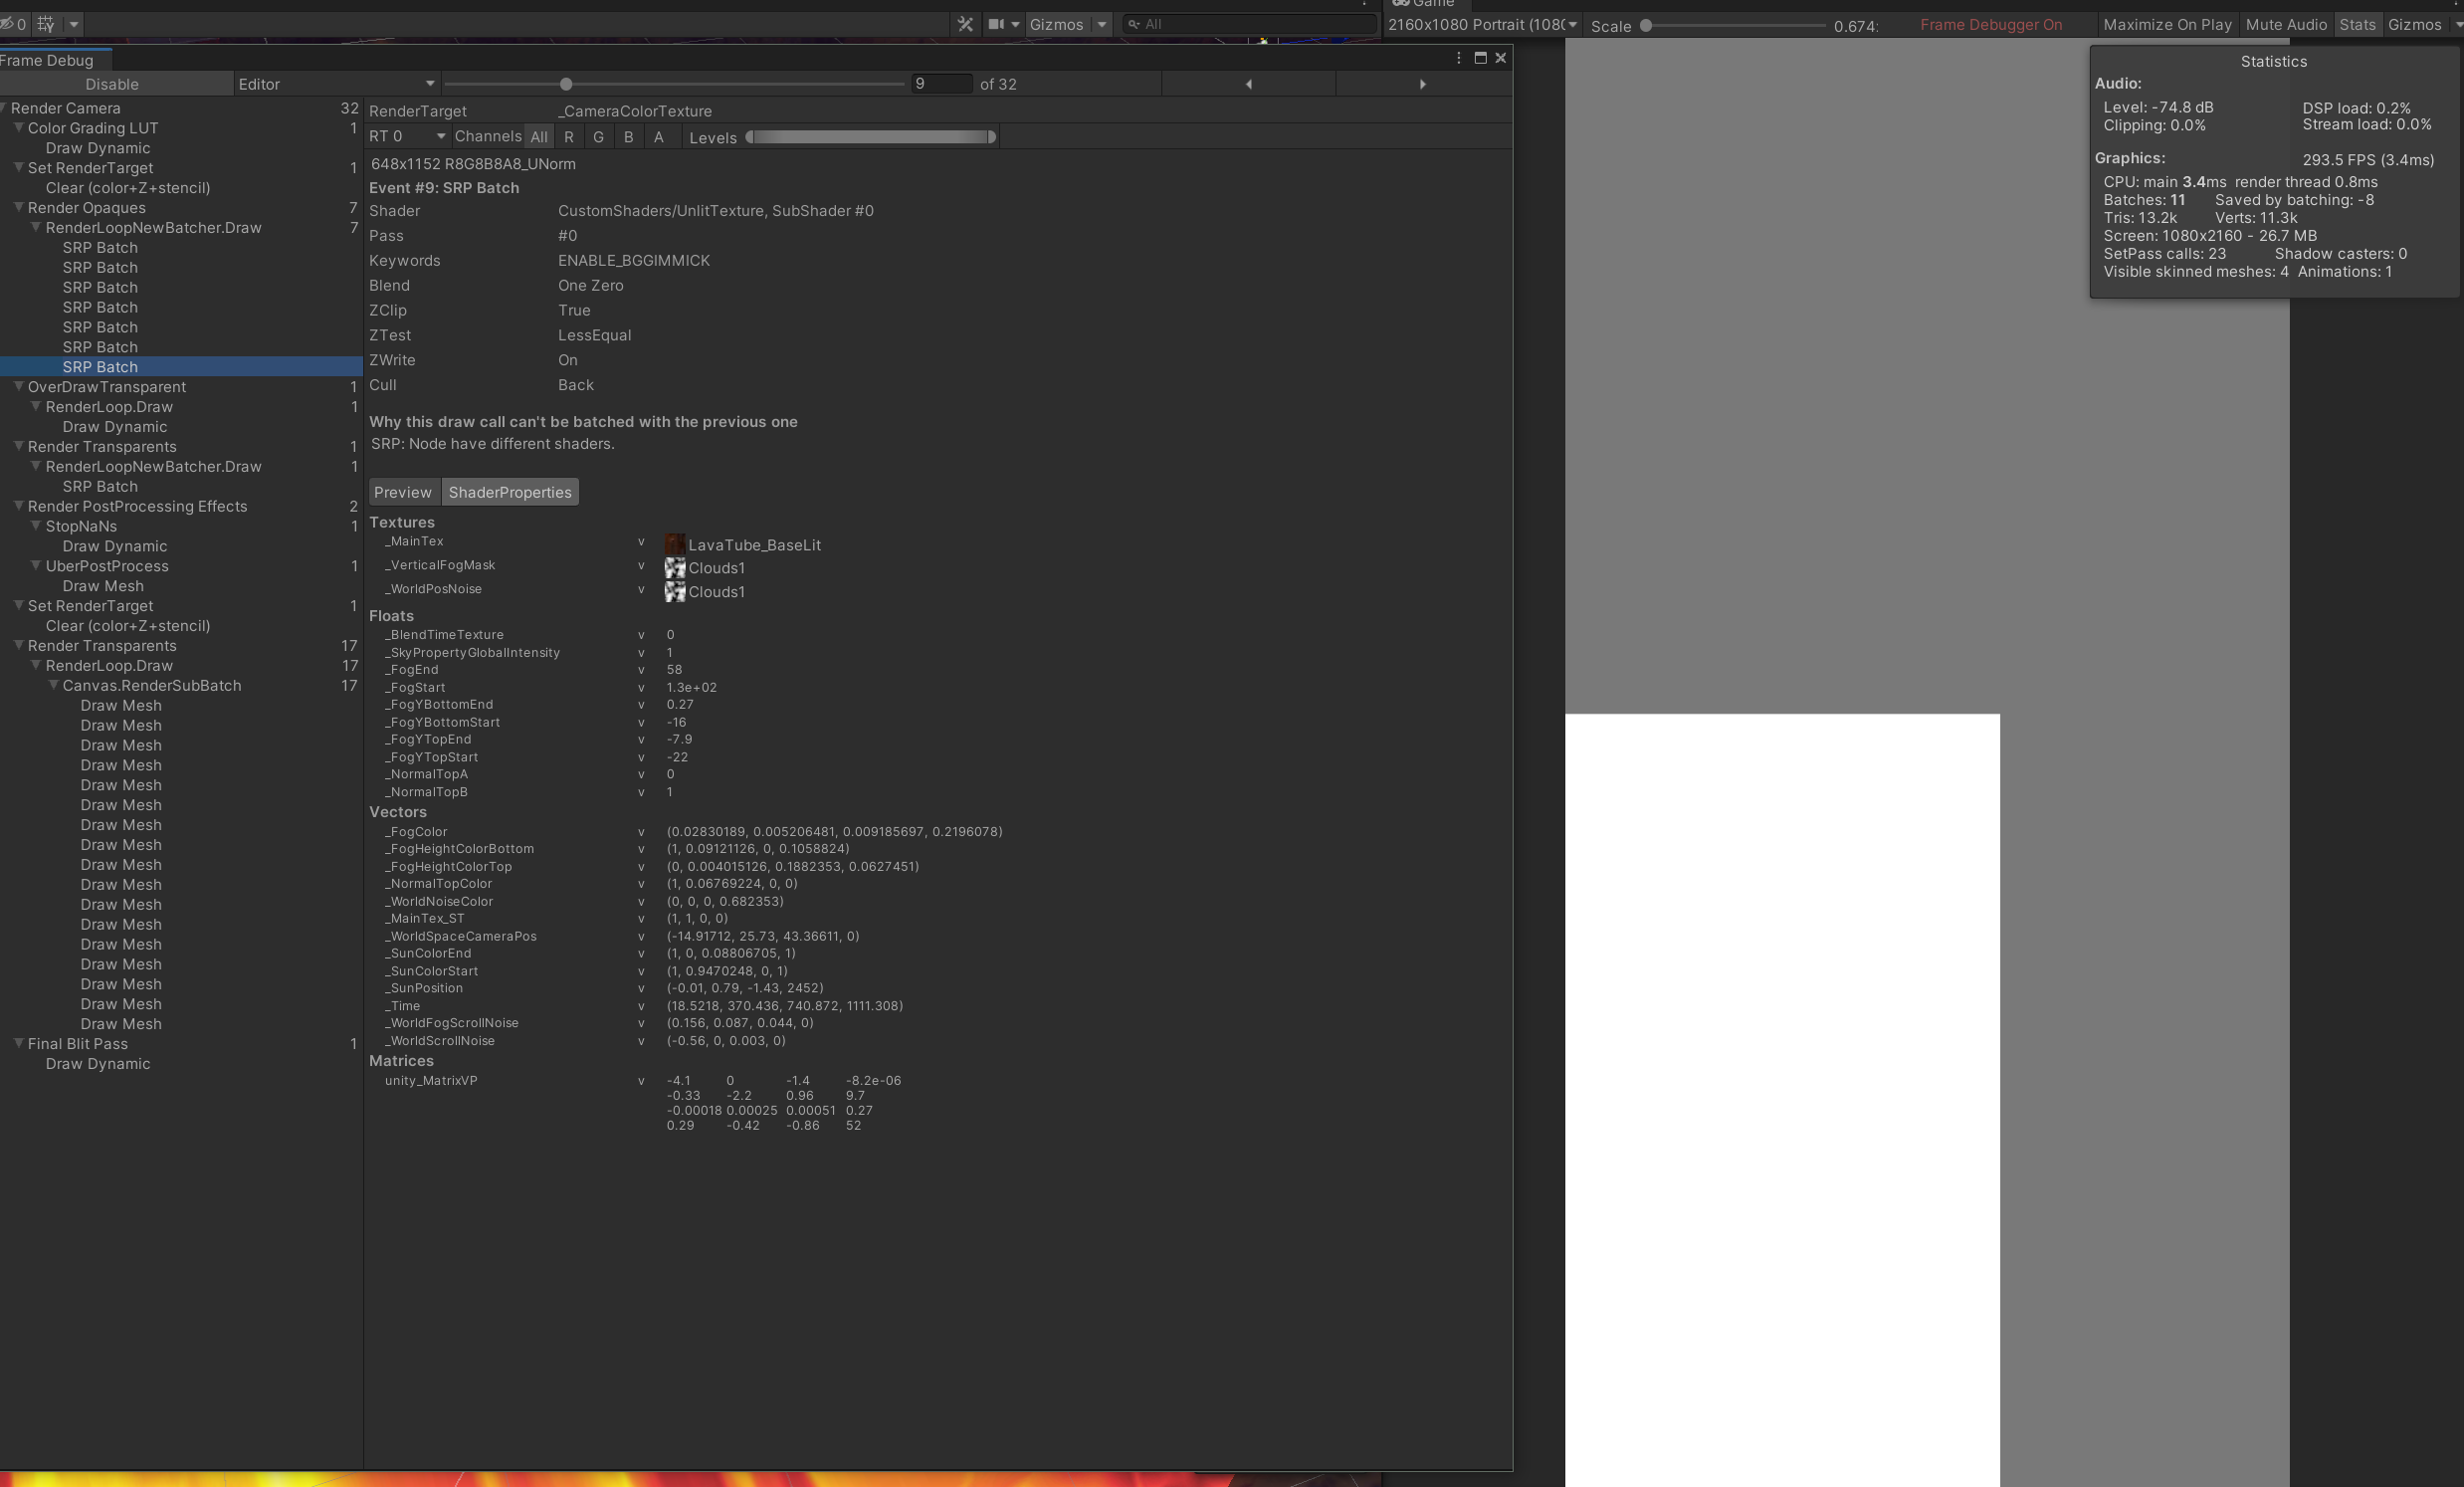
Task: Toggle Mute Audio in Game view
Action: [x=2286, y=24]
